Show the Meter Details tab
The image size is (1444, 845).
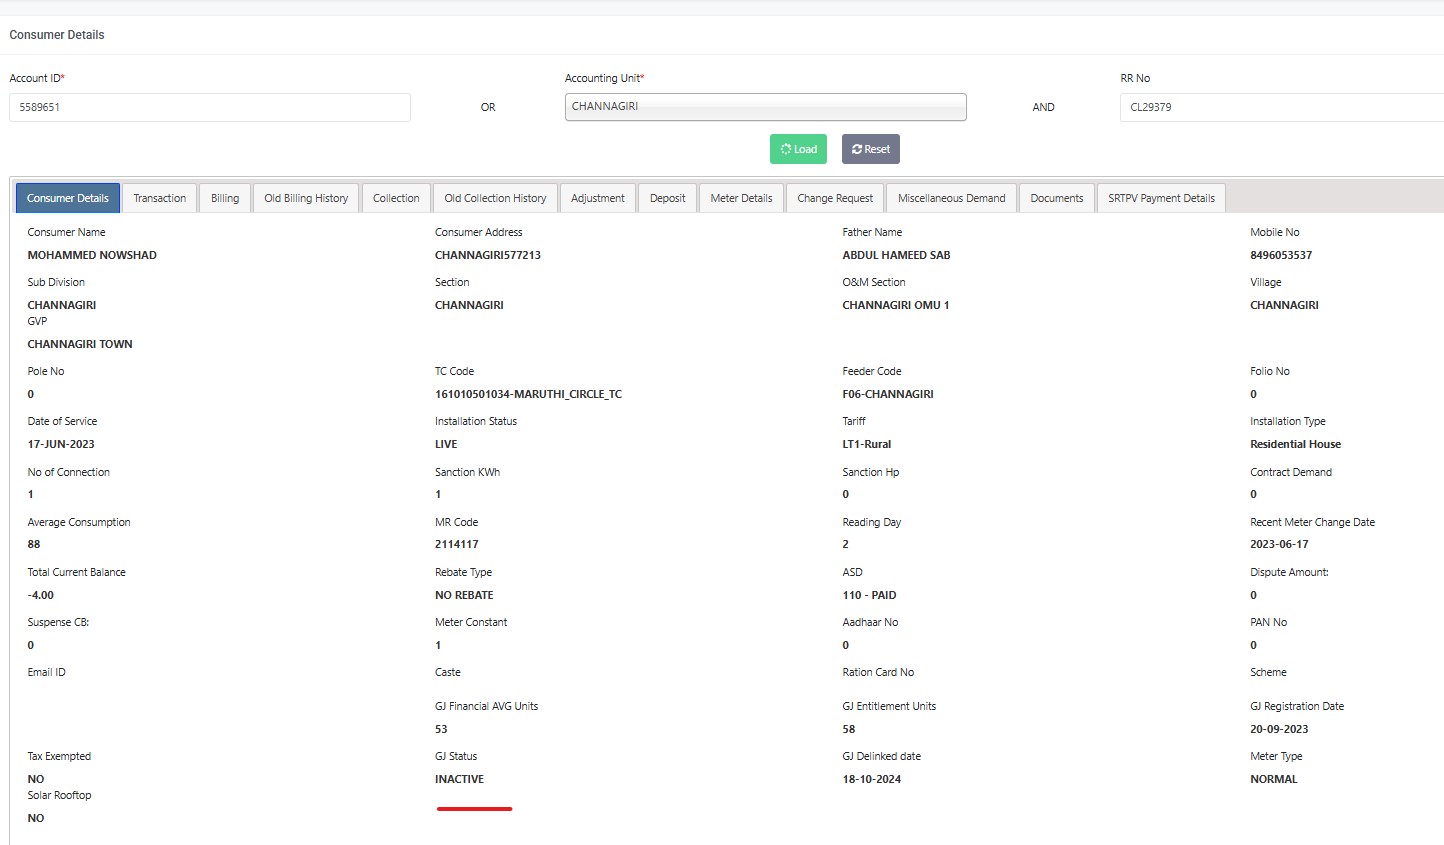click(741, 198)
